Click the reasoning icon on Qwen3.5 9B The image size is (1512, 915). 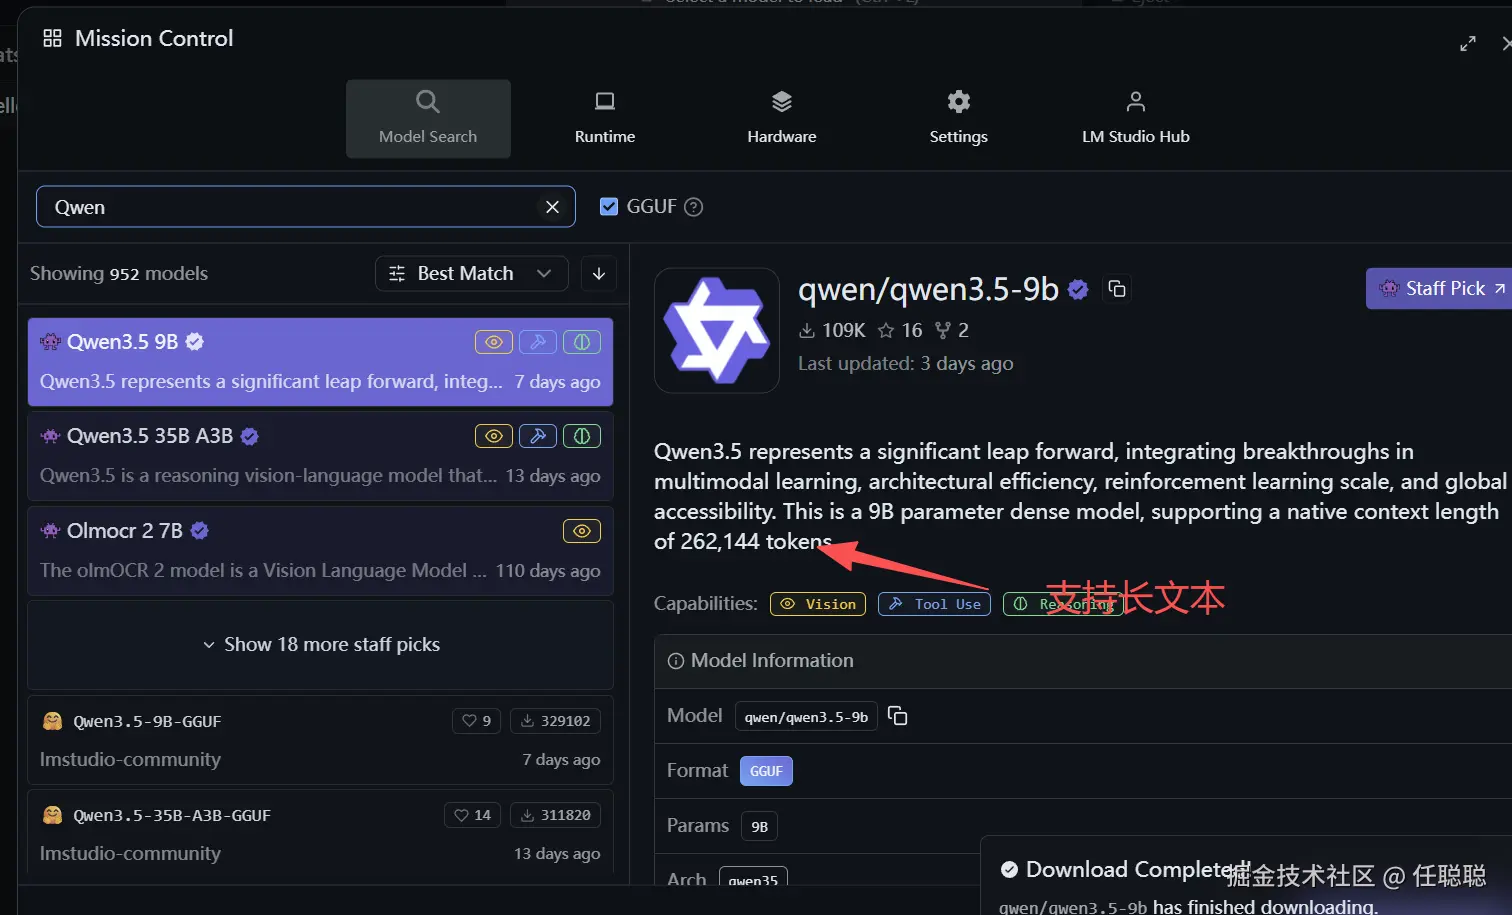582,342
